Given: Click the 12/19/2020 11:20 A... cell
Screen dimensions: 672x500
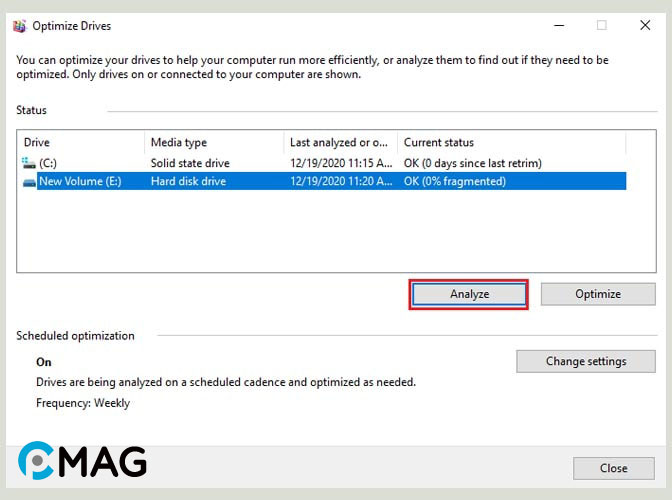Looking at the screenshot, I should (341, 181).
